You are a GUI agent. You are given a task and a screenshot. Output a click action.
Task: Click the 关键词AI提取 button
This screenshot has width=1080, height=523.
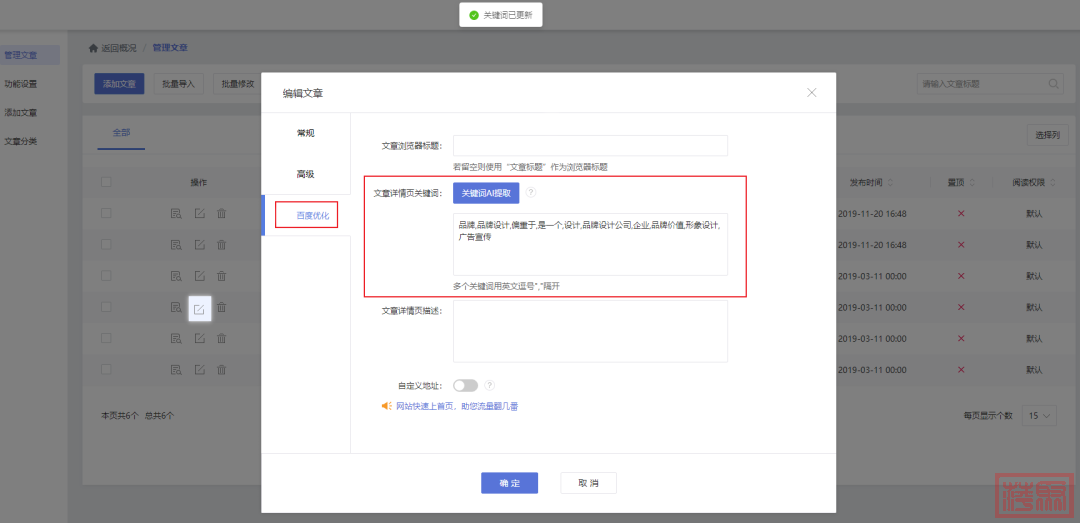(486, 193)
